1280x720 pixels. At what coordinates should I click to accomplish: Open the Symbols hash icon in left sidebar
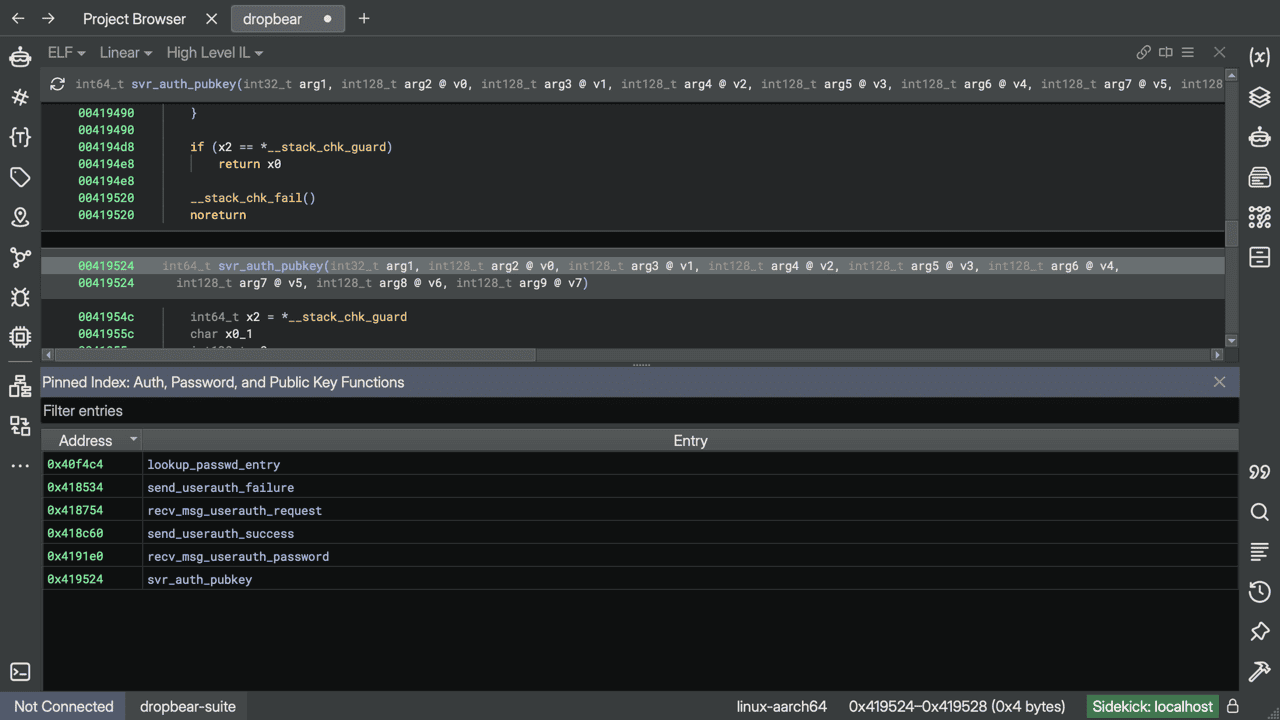(20, 97)
